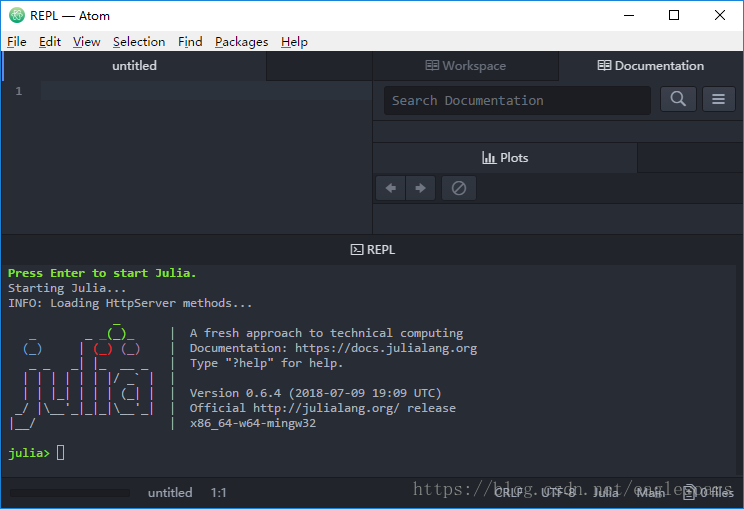
Task: Click 'x86_64-w64-mingw32' text in REPL
Action: pyautogui.click(x=253, y=423)
